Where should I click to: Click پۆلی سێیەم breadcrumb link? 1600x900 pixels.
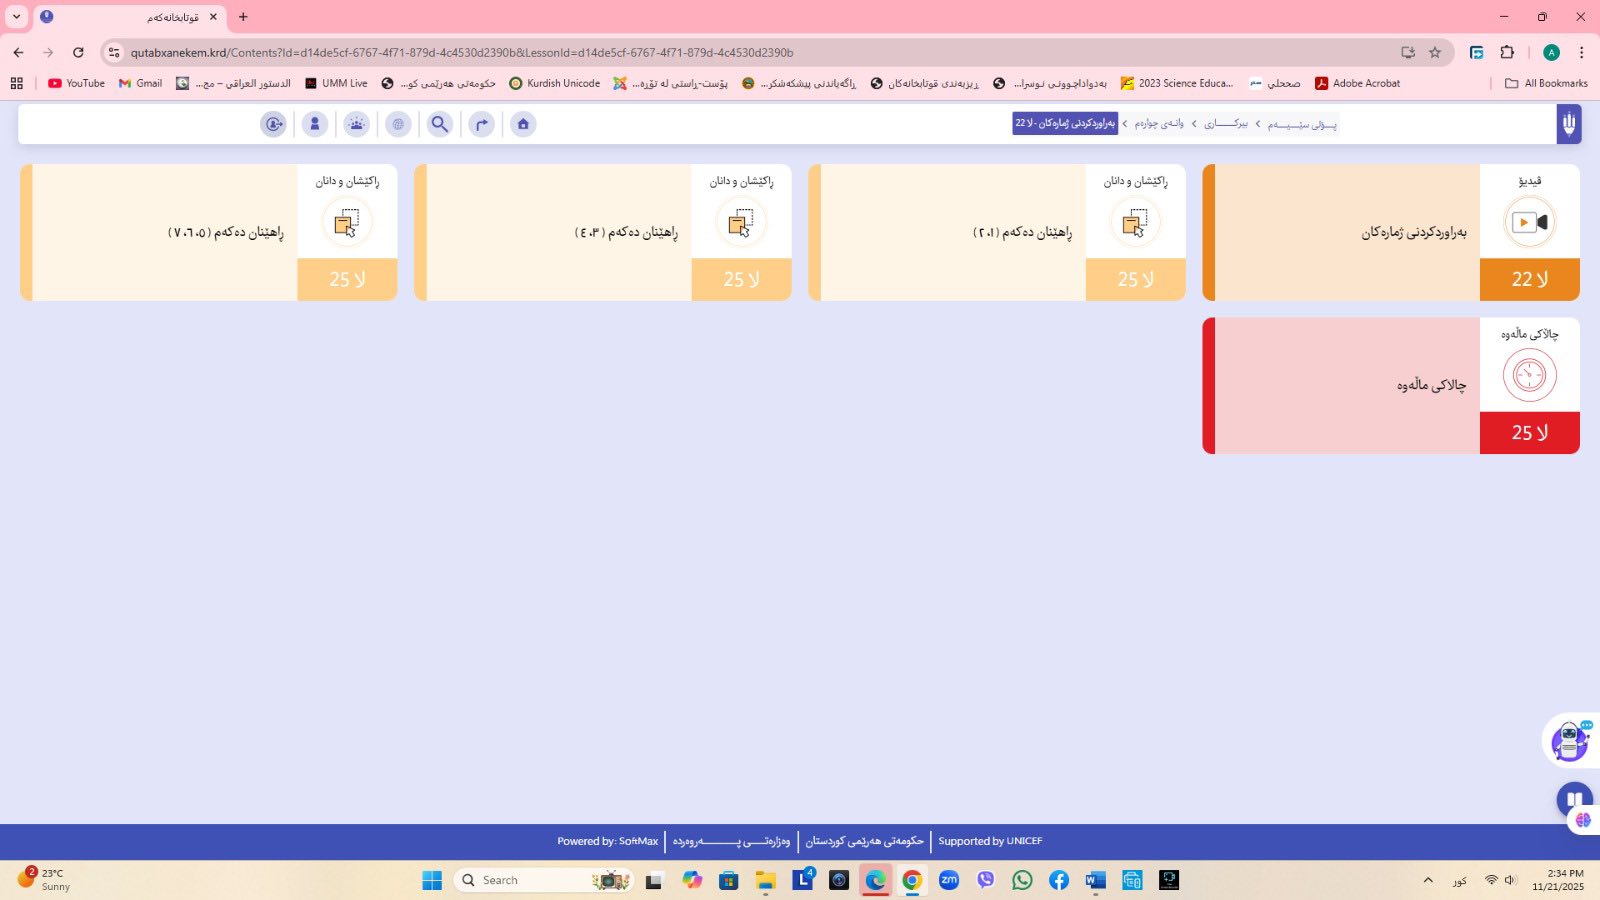click(x=1302, y=124)
